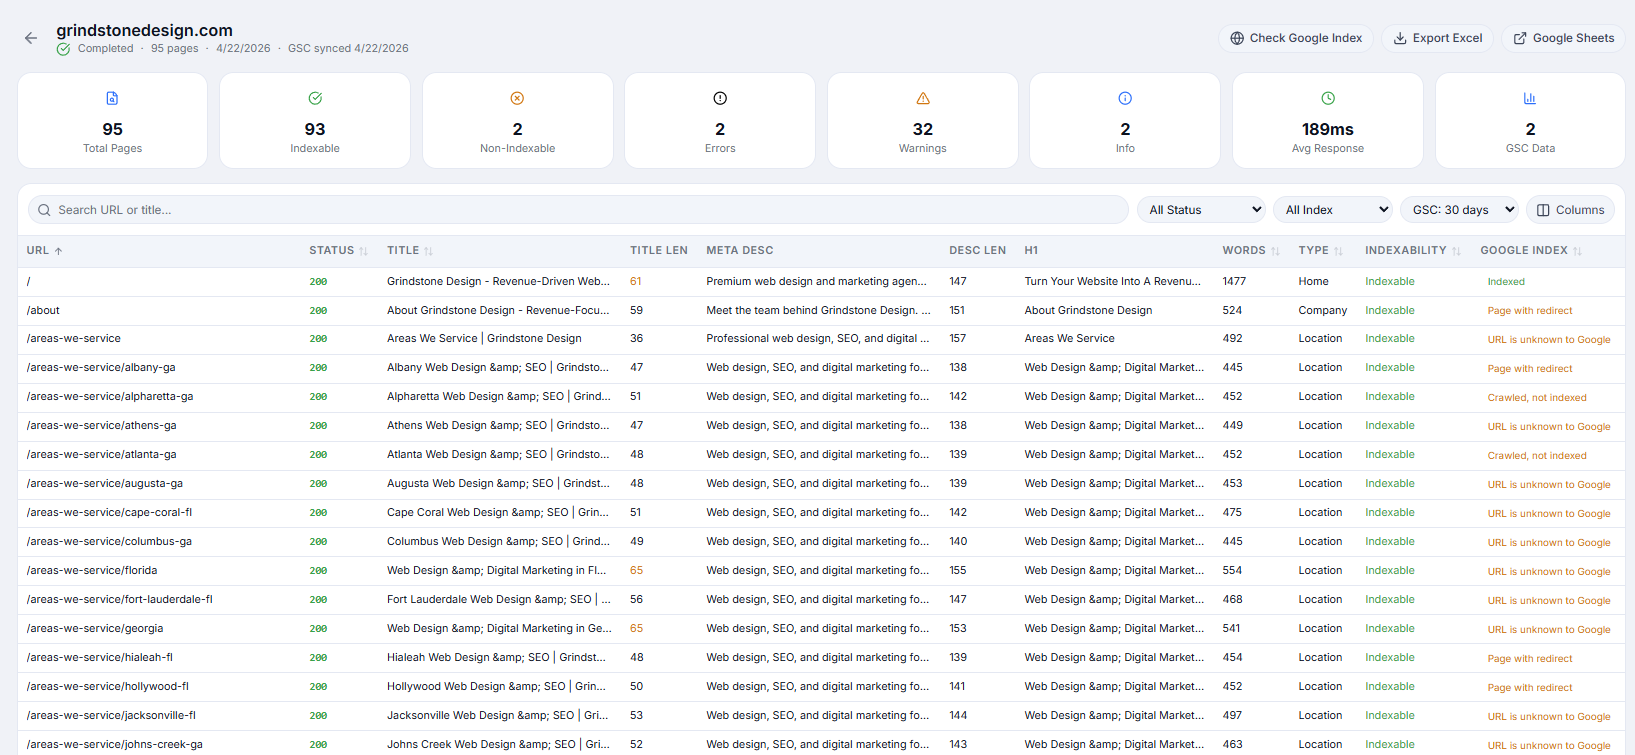
Task: Open the /areas-we-service/hialeah-fl row
Action: pos(821,658)
